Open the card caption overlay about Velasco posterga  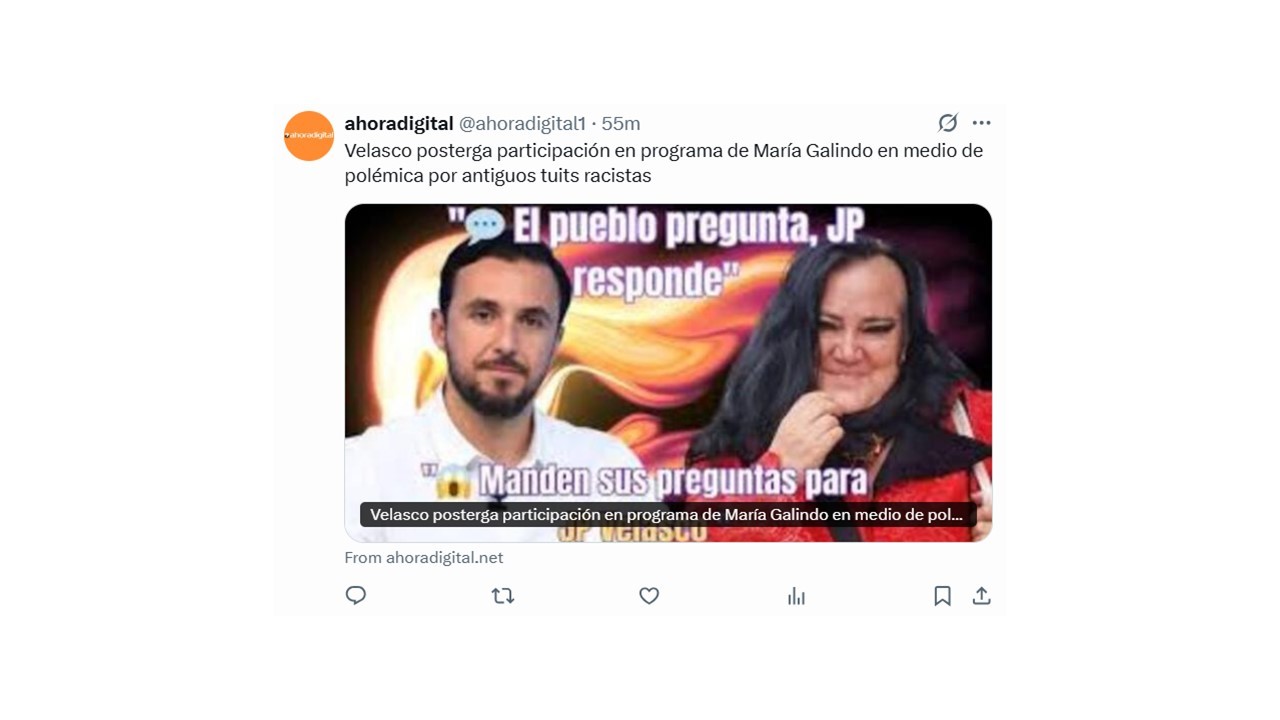(x=667, y=515)
